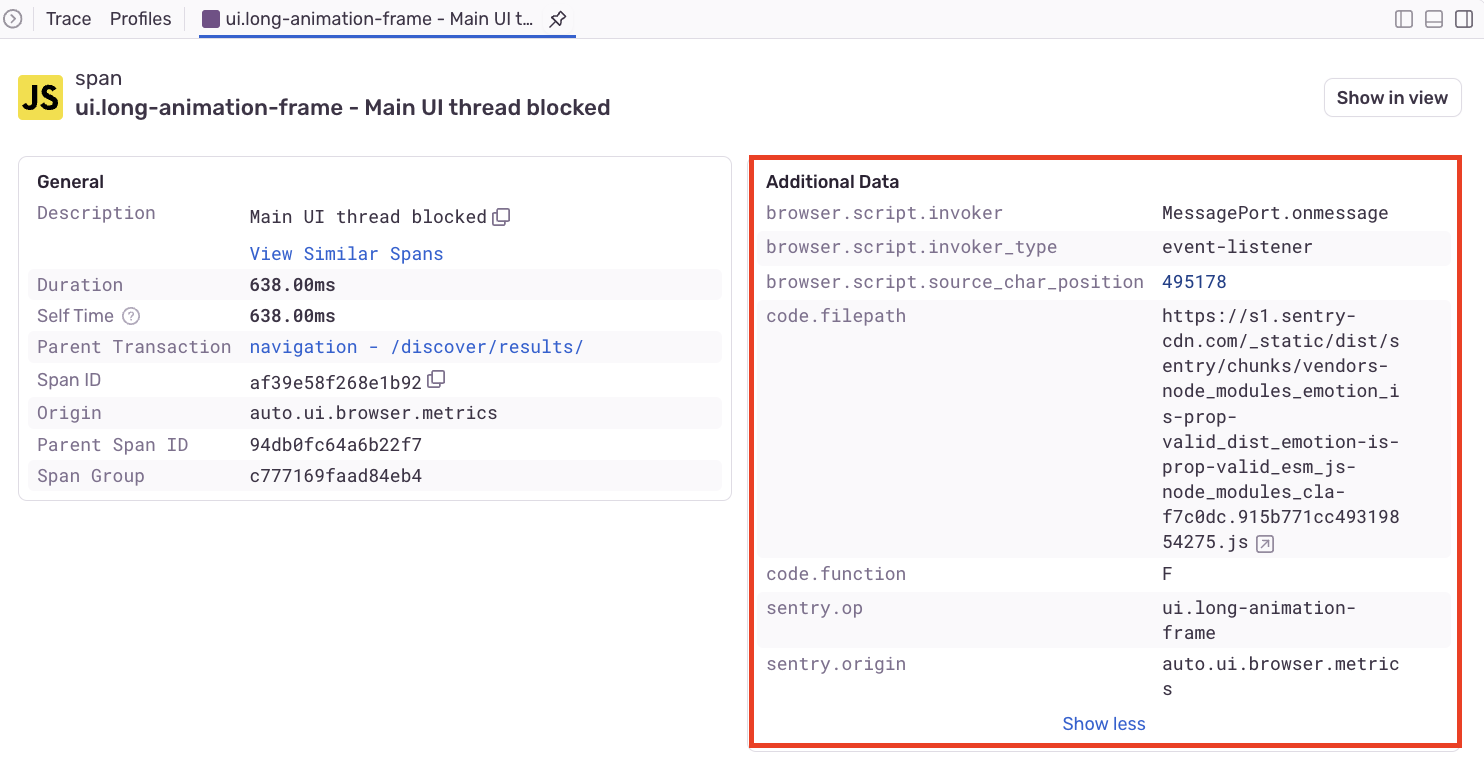This screenshot has height=776, width=1484.
Task: Select the Trace breadcrumb
Action: [x=67, y=18]
